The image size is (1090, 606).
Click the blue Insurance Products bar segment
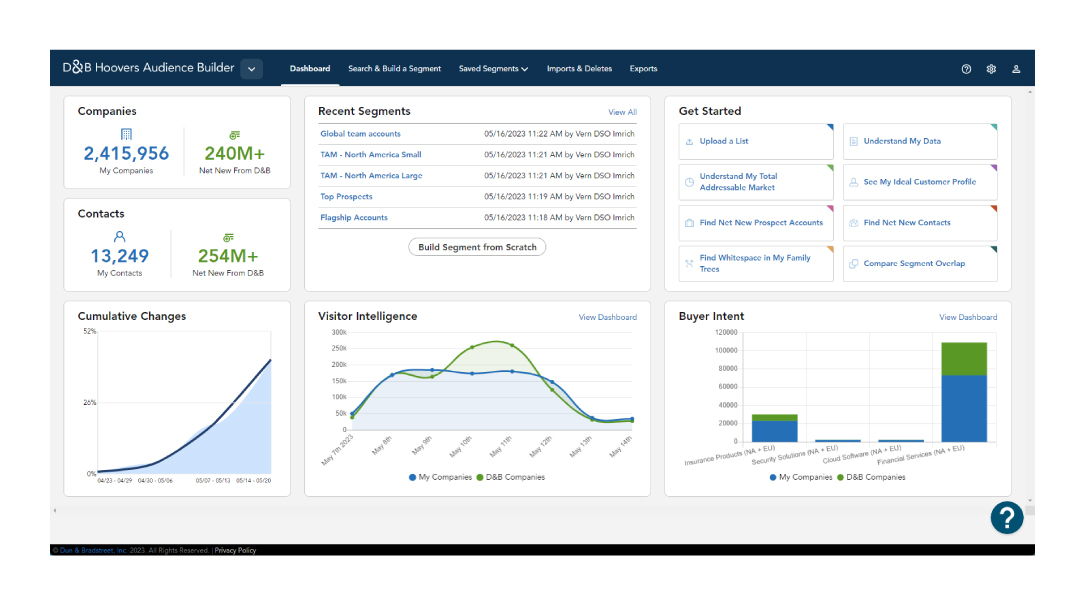pyautogui.click(x=774, y=432)
